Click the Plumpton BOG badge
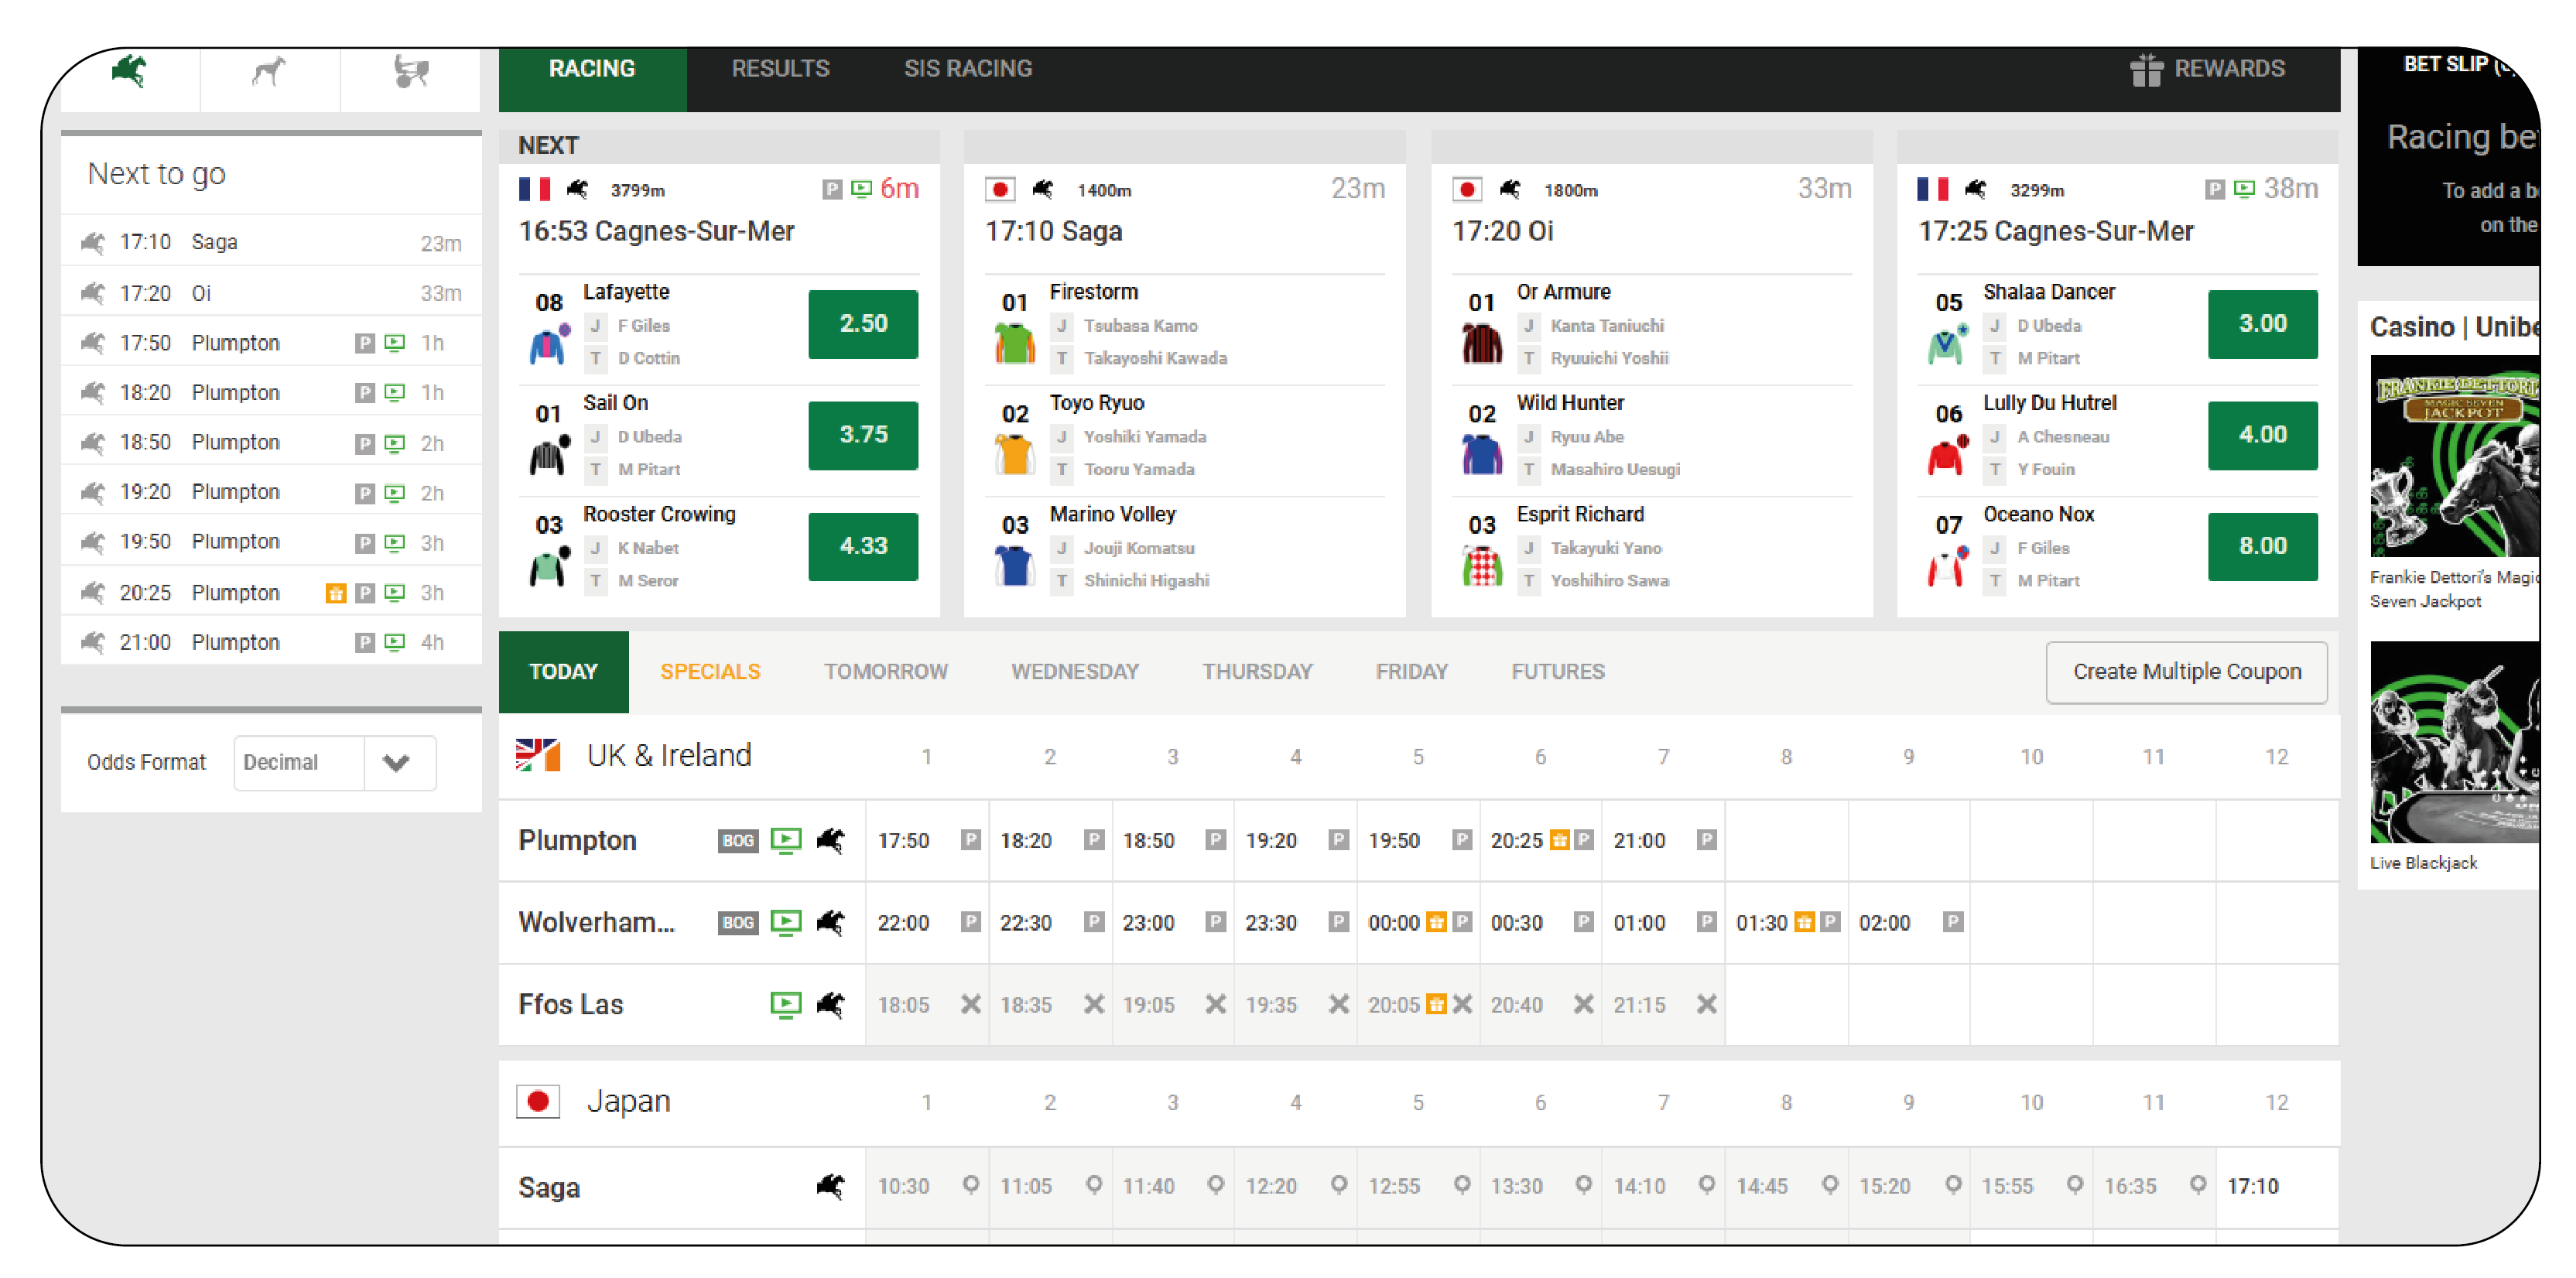 click(738, 840)
